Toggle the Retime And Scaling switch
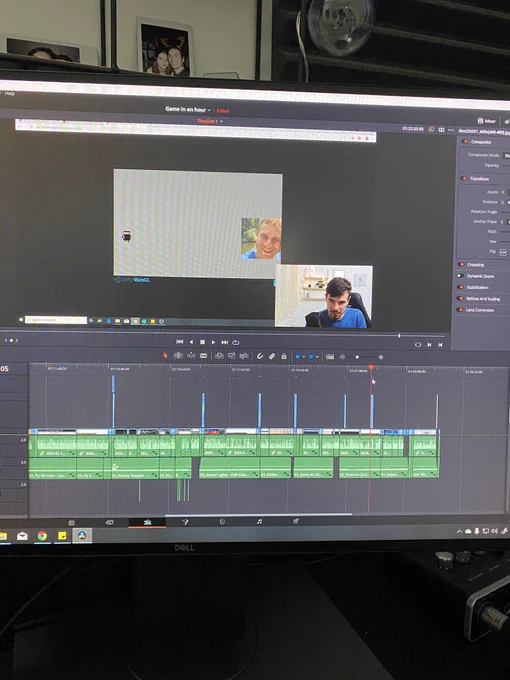Viewport: 510px width, 680px height. 460,298
